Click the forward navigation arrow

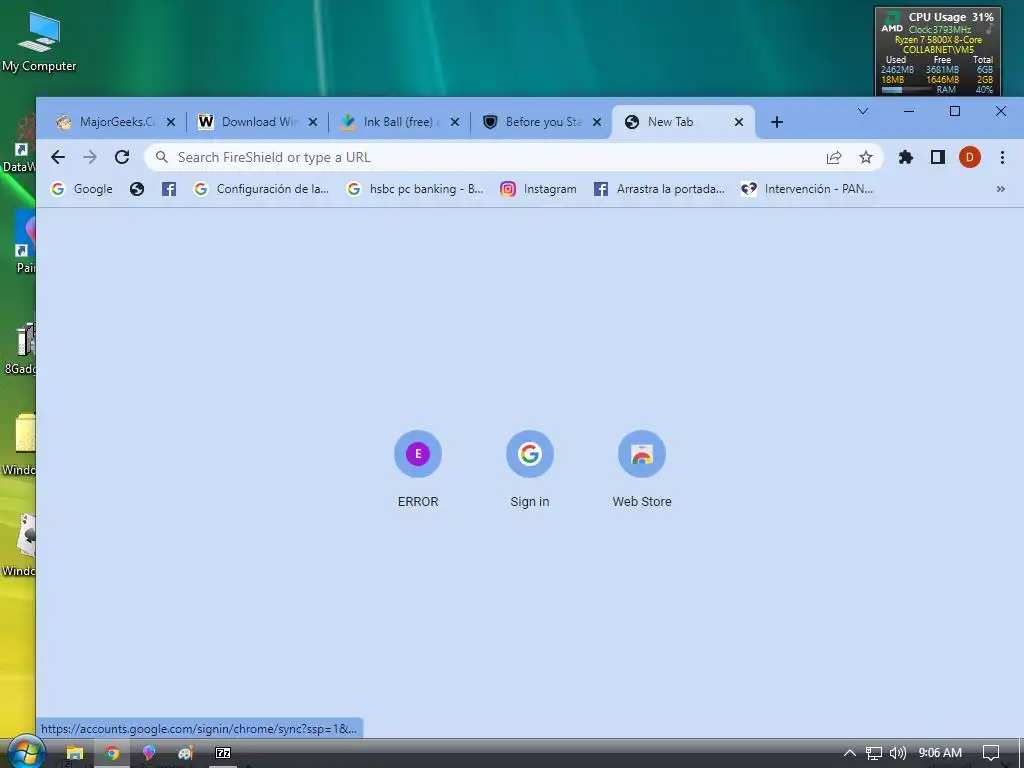[x=90, y=157]
